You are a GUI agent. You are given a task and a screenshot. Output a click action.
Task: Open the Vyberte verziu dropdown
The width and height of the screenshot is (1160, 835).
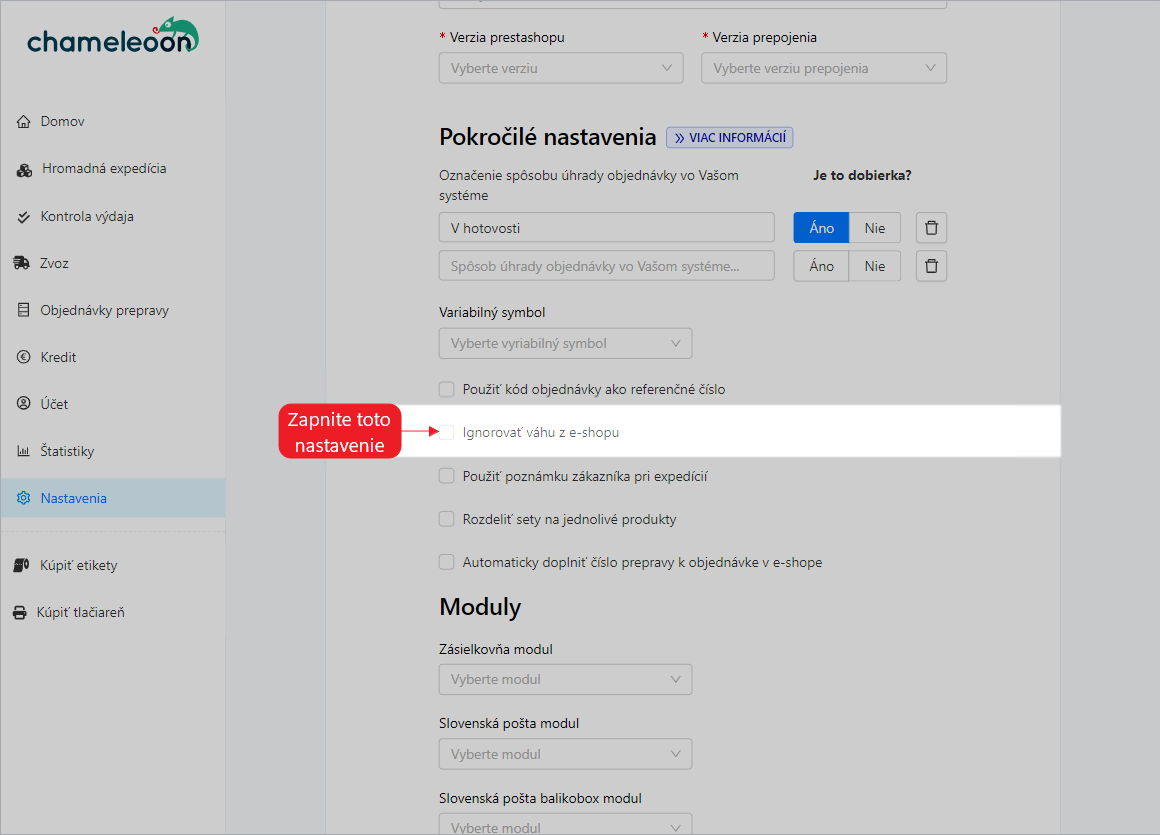coord(560,67)
